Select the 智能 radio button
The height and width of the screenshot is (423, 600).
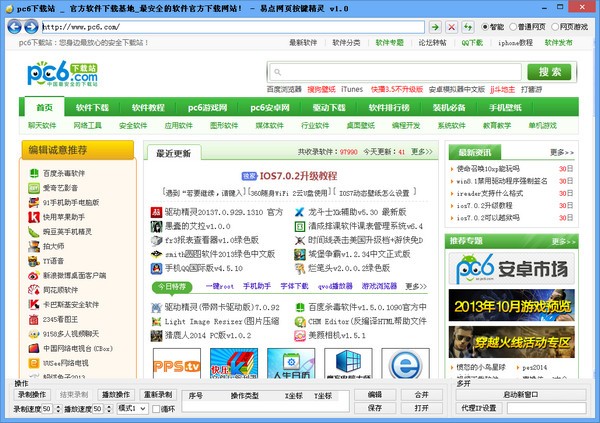click(x=486, y=27)
